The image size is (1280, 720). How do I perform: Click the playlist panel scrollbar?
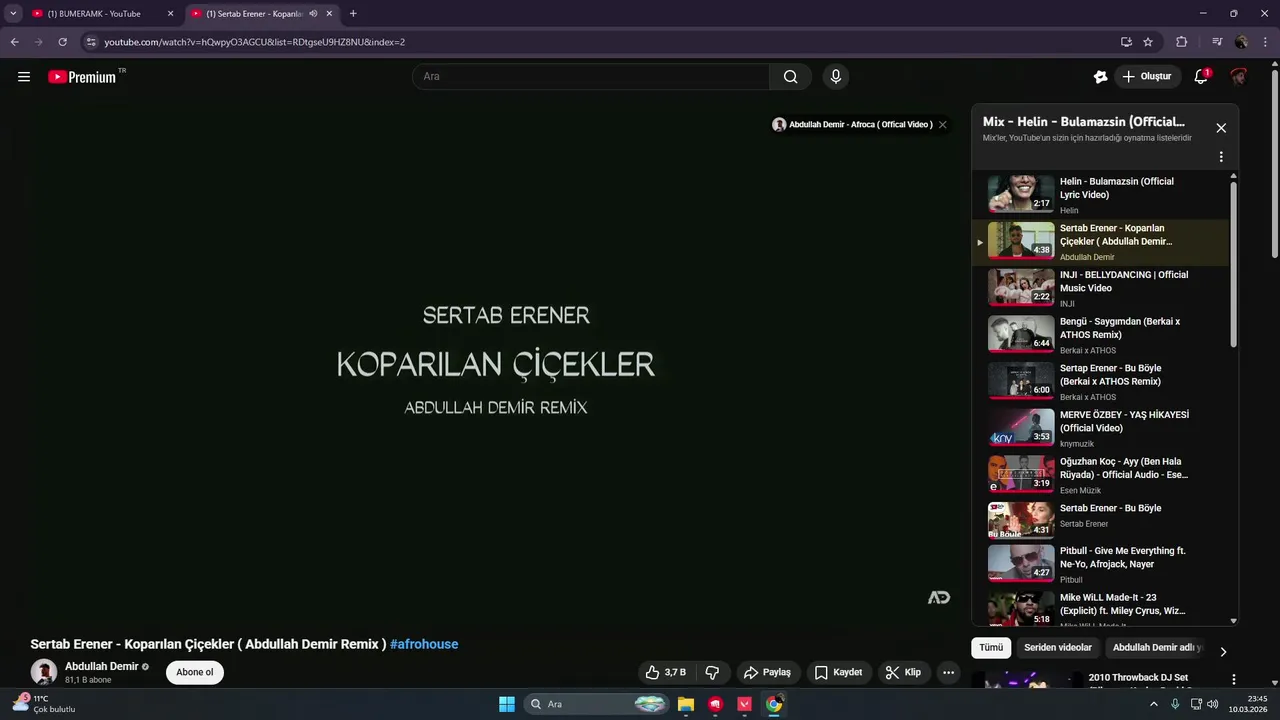click(x=1233, y=264)
